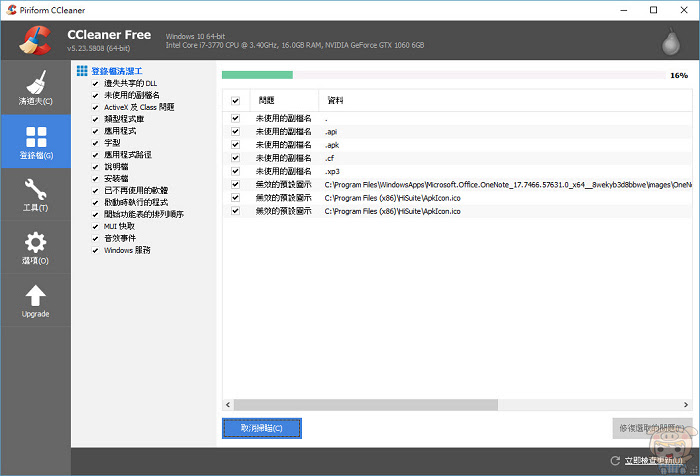Select the WindowsApps OneNote path row
Screen dimensions: 700x476
click(x=458, y=184)
